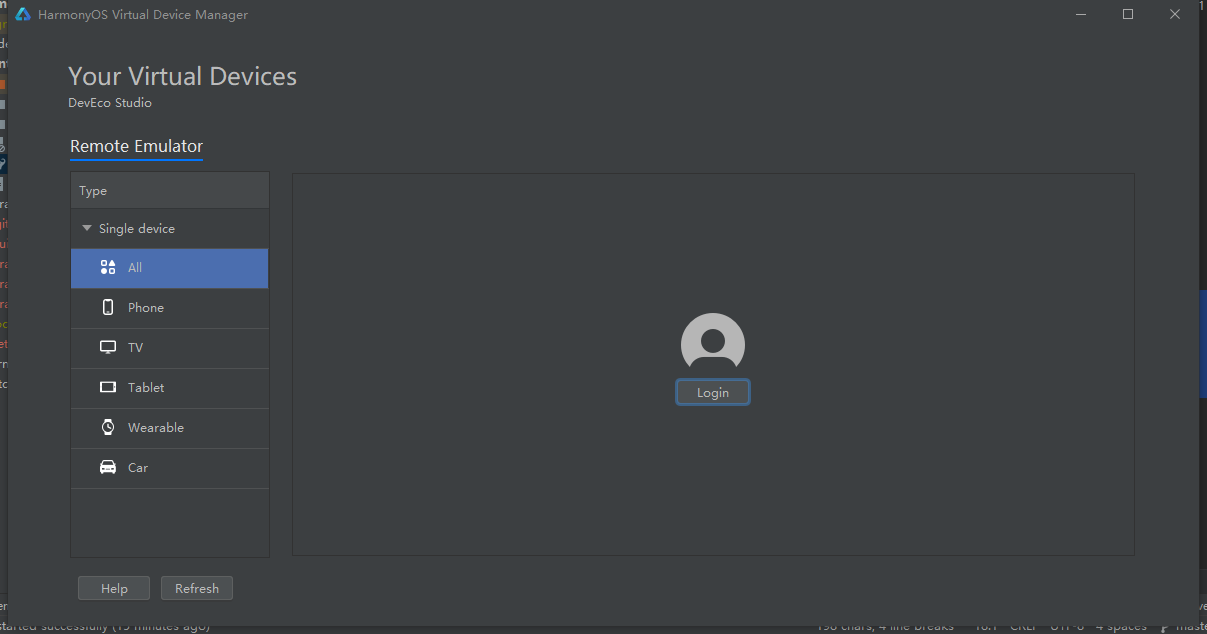This screenshot has height=634, width=1207.
Task: Select the Wearable category entry
Action: [170, 428]
